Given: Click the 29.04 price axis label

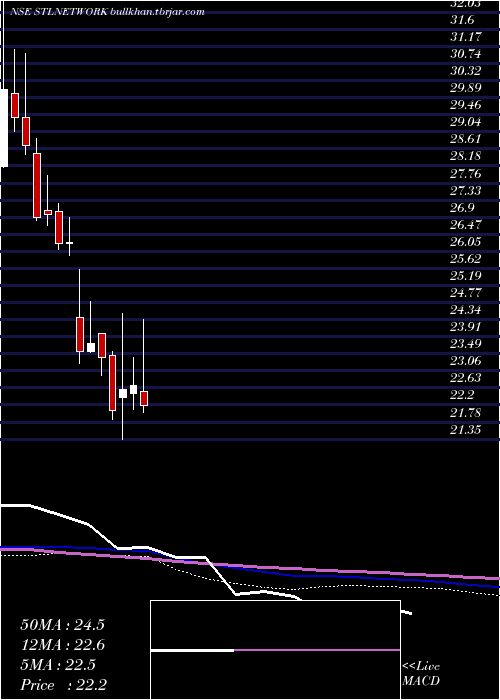Looking at the screenshot, I should point(466,122).
